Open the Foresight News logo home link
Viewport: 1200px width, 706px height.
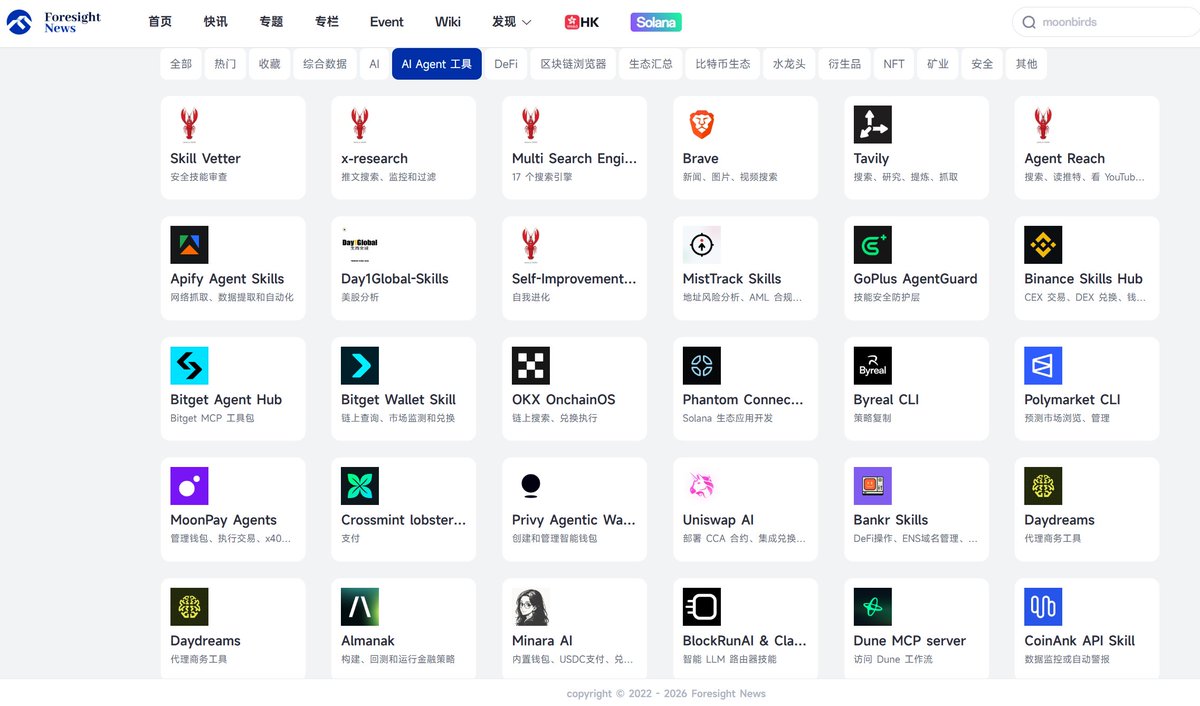[54, 22]
